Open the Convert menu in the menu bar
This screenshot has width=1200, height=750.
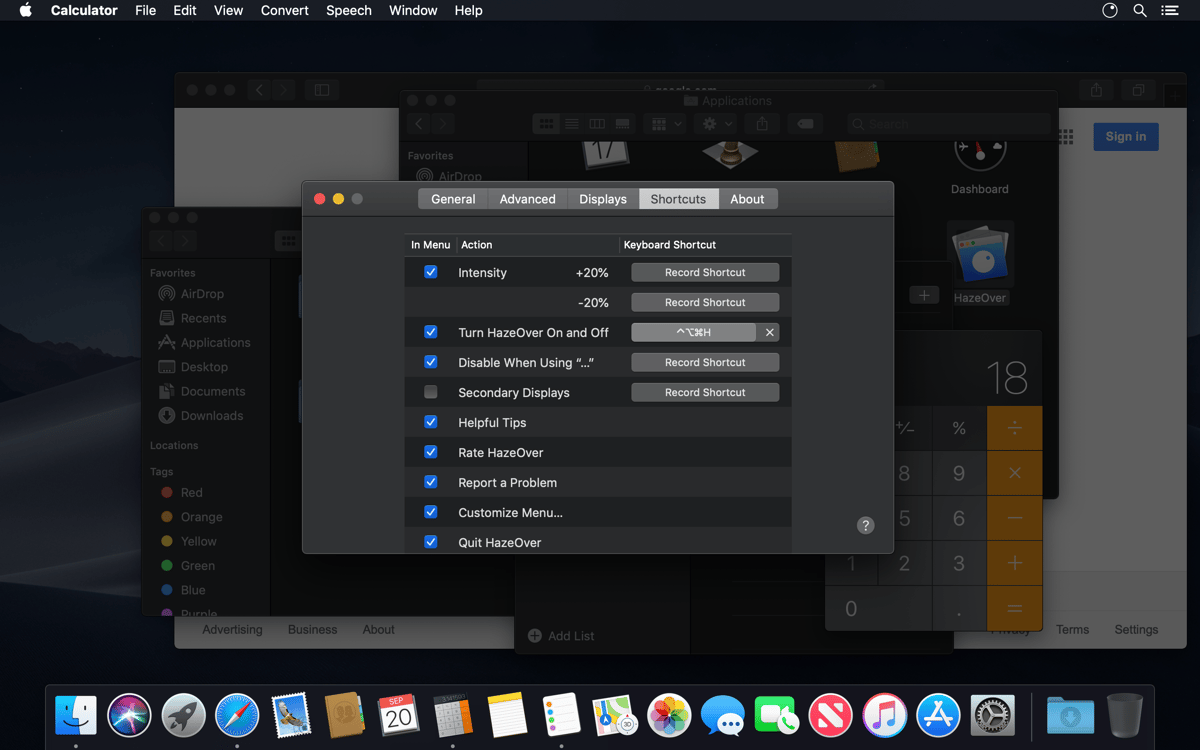[284, 10]
